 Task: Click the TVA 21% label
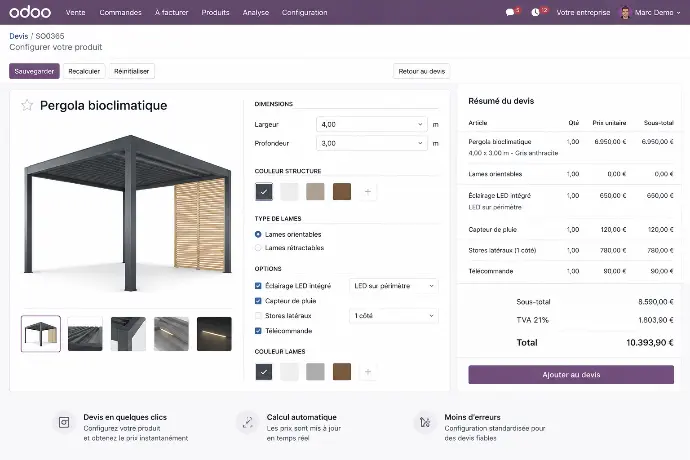(x=532, y=320)
